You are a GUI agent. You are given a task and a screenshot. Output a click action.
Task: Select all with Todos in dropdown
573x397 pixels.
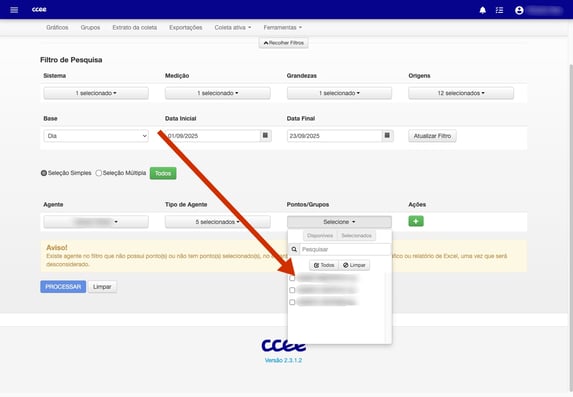tap(324, 265)
